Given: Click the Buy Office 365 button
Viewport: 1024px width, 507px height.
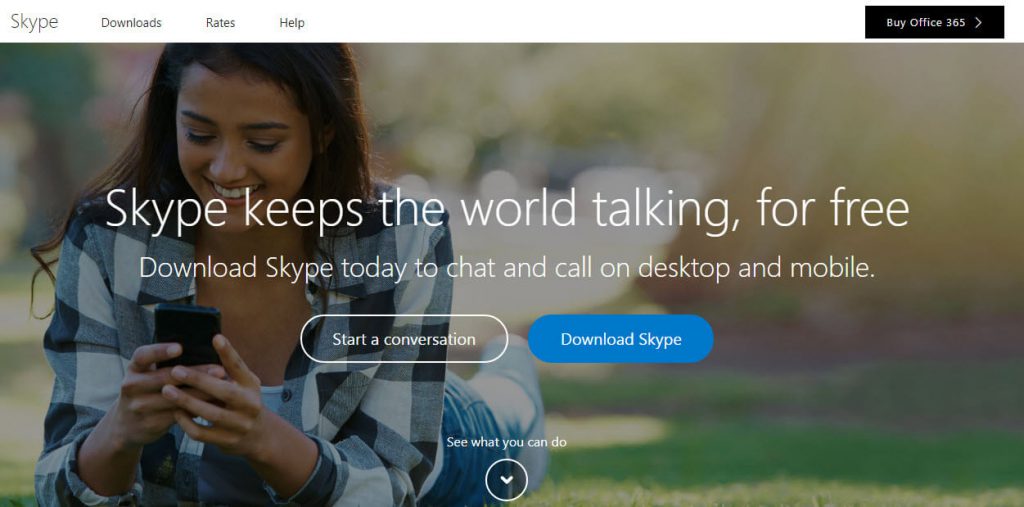Looking at the screenshot, I should tap(935, 22).
